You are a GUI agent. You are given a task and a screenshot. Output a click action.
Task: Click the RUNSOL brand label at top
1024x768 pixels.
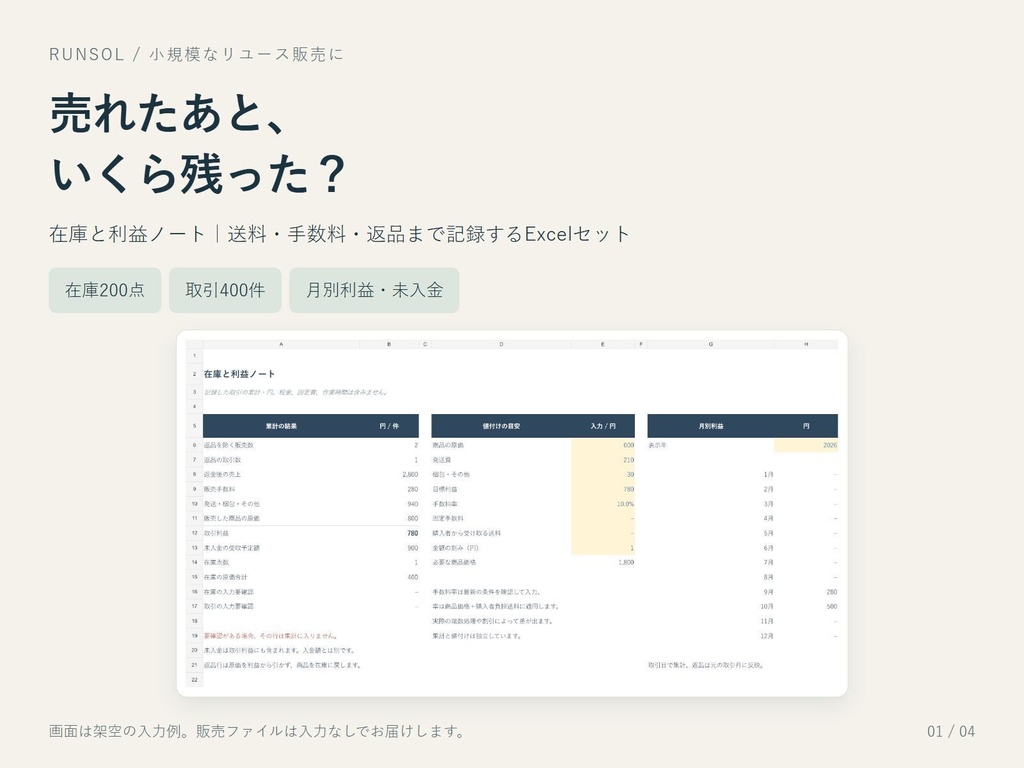86,54
